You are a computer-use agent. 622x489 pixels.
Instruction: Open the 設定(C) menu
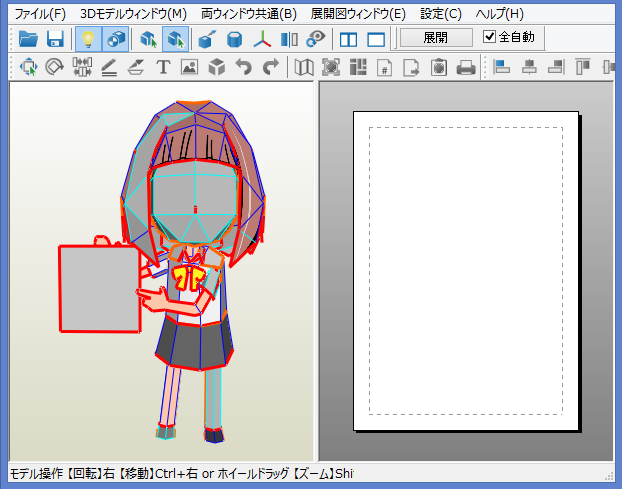click(441, 14)
